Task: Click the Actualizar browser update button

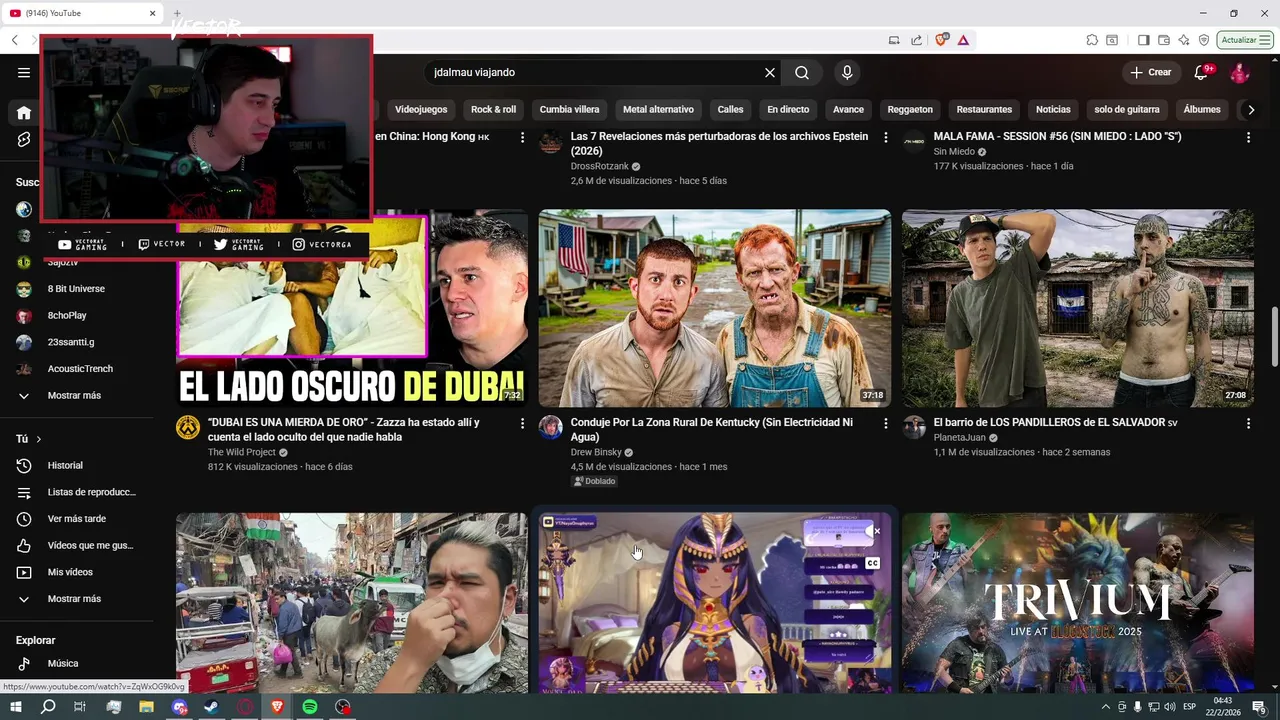Action: tap(1245, 40)
